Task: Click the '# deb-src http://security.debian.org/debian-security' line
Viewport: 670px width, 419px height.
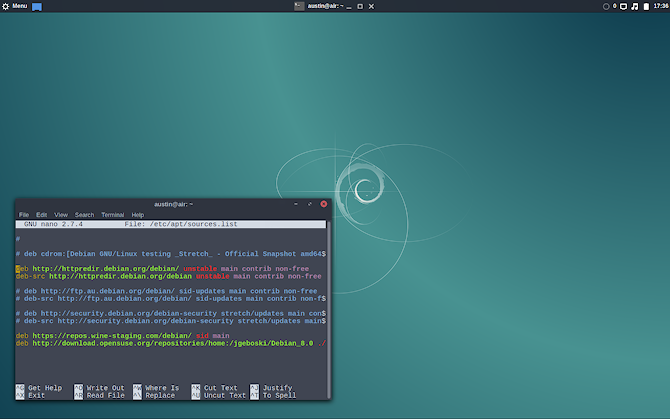Action: click(x=171, y=321)
